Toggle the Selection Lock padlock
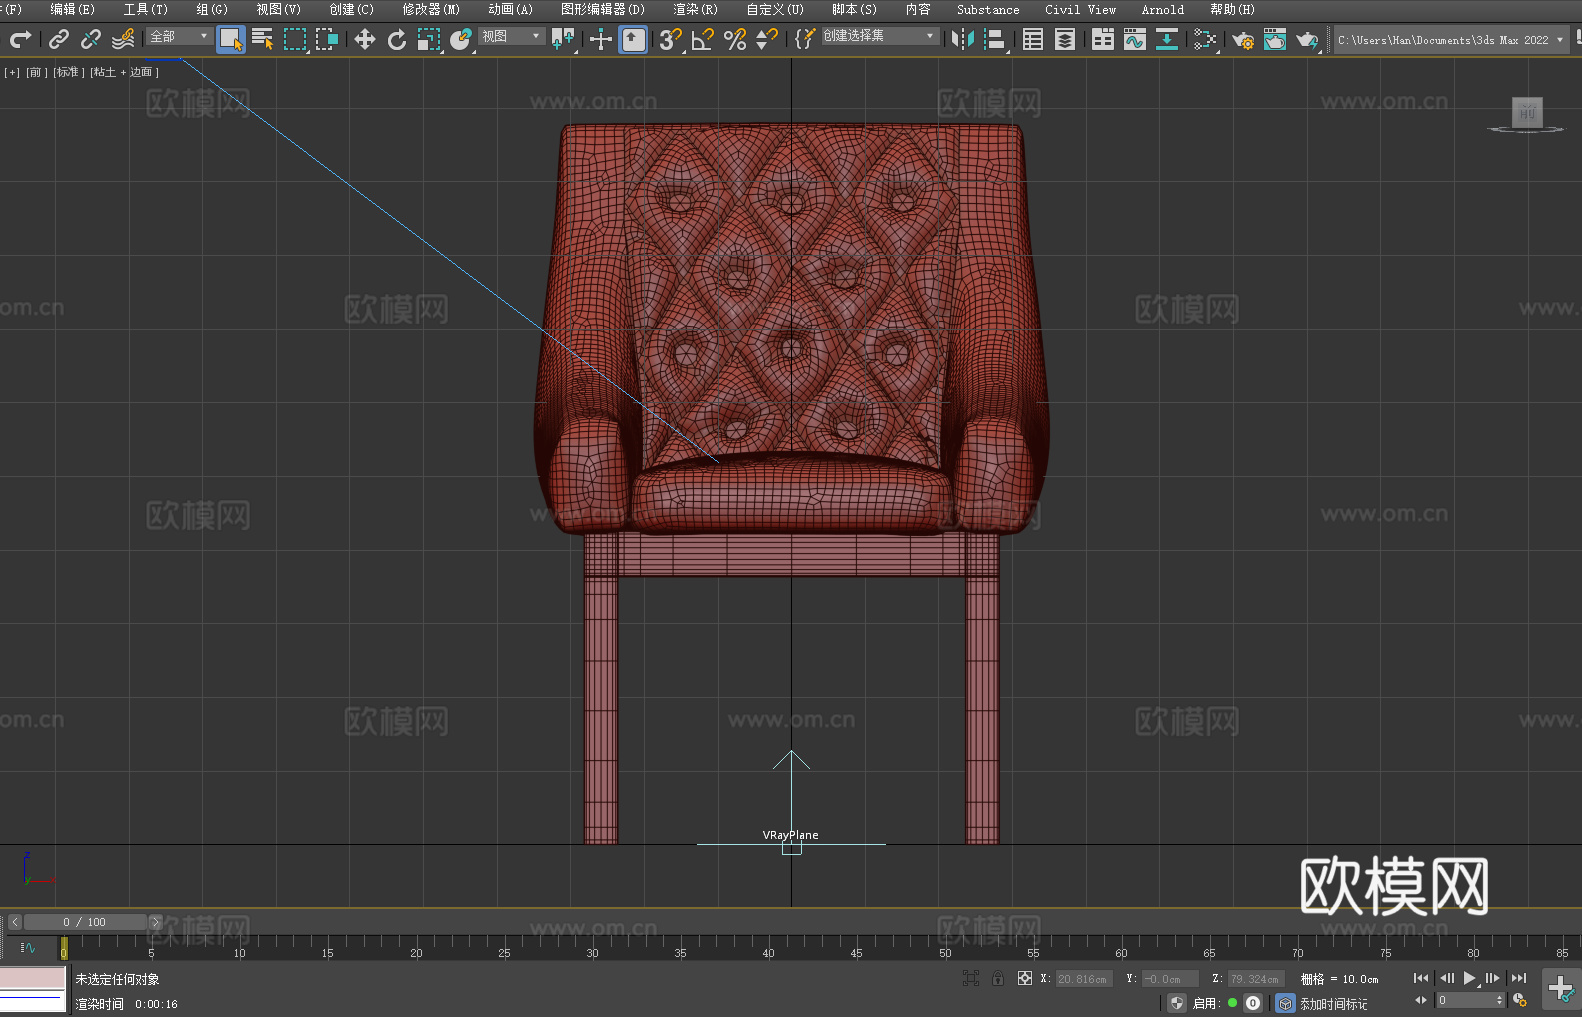This screenshot has height=1017, width=1582. point(998,978)
